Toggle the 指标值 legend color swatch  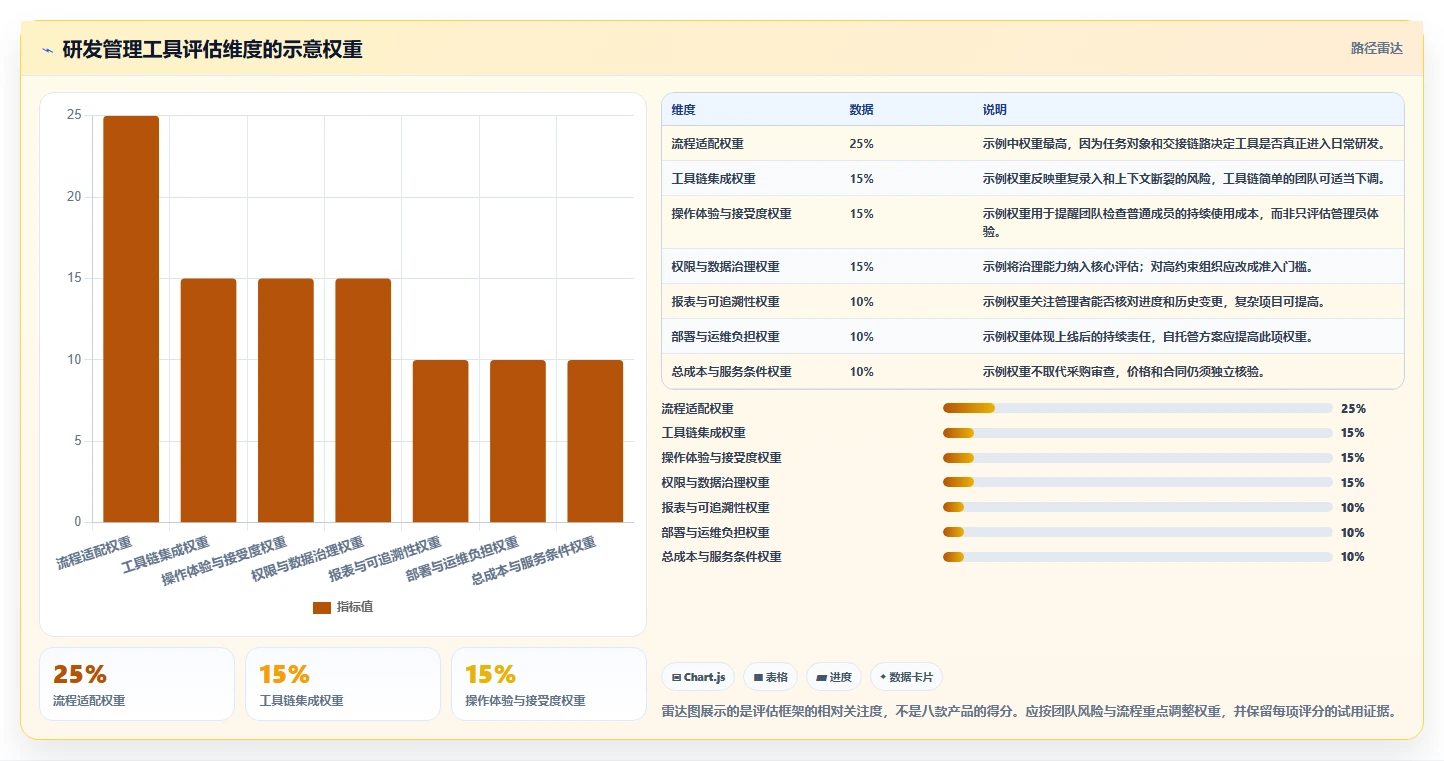(322, 607)
